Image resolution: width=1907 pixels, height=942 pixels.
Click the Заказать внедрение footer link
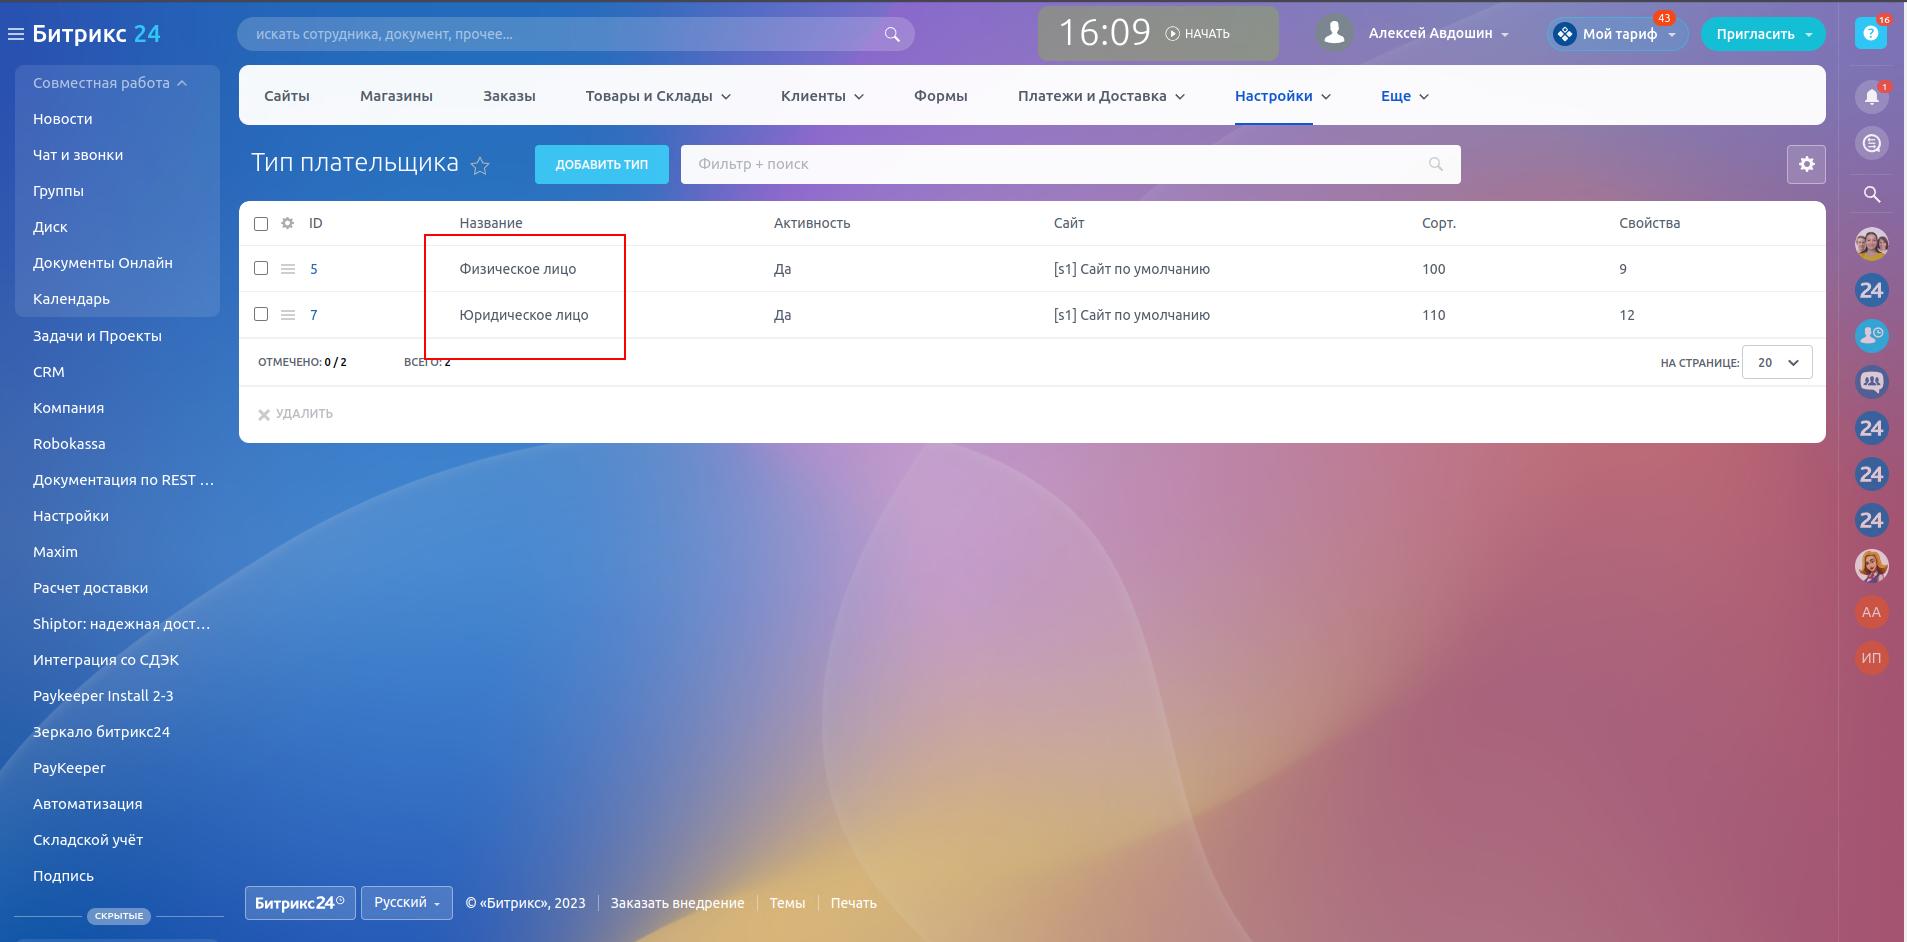tap(677, 903)
